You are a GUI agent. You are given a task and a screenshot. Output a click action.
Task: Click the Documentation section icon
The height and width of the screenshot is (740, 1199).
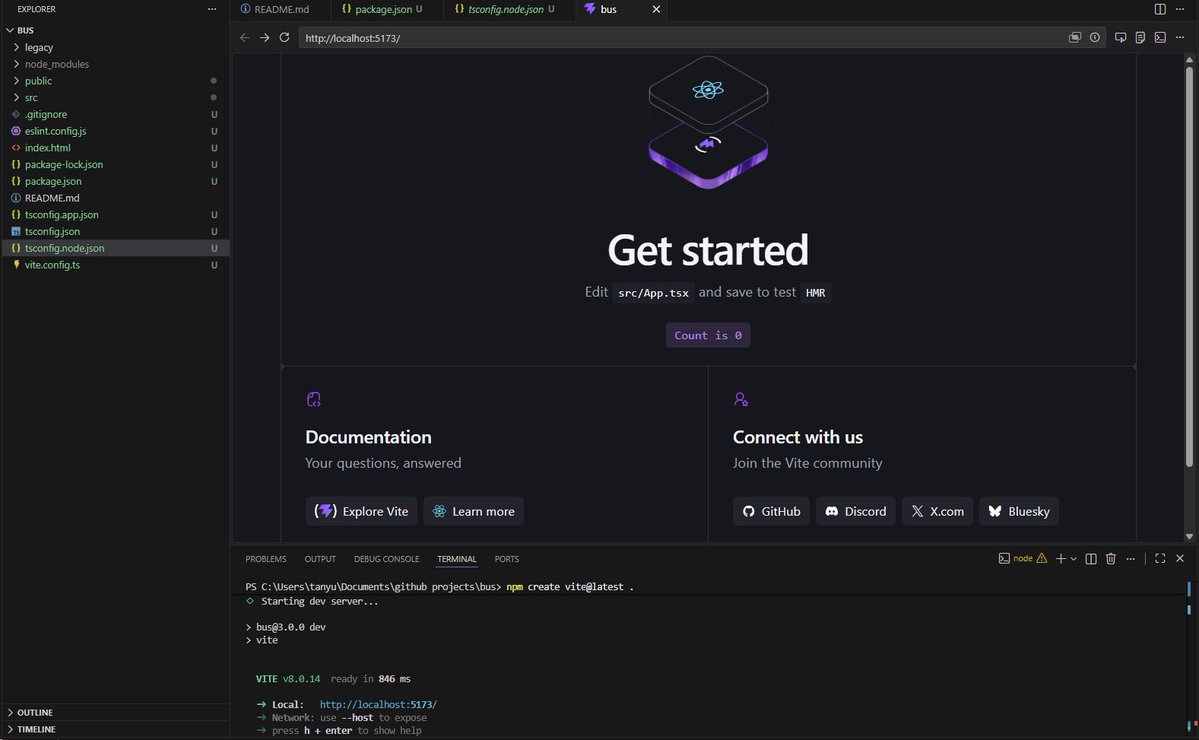click(314, 399)
